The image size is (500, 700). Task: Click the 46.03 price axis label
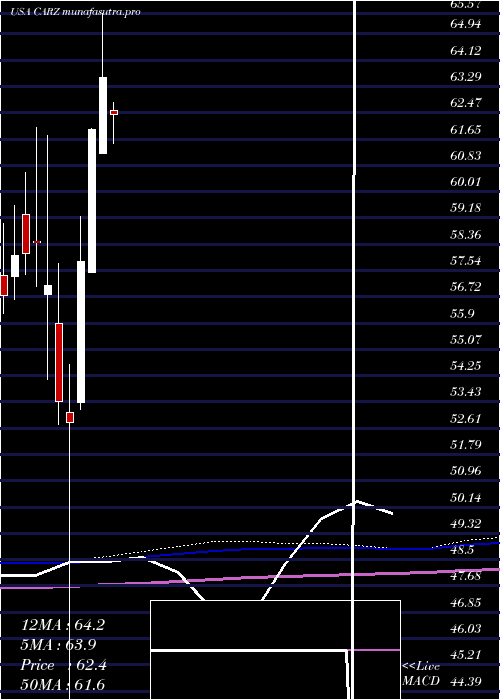coord(466,629)
